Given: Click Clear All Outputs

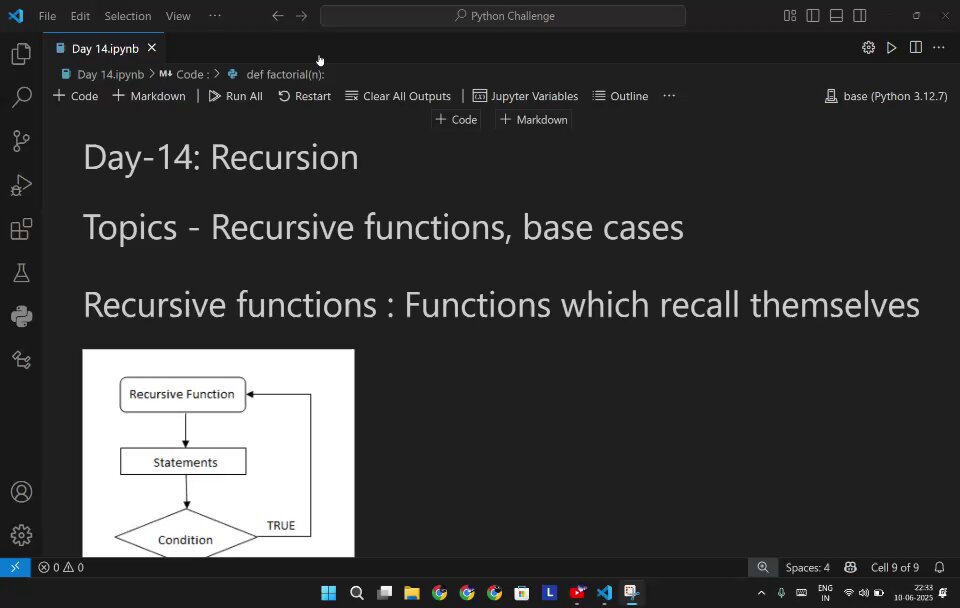Looking at the screenshot, I should pyautogui.click(x=398, y=96).
